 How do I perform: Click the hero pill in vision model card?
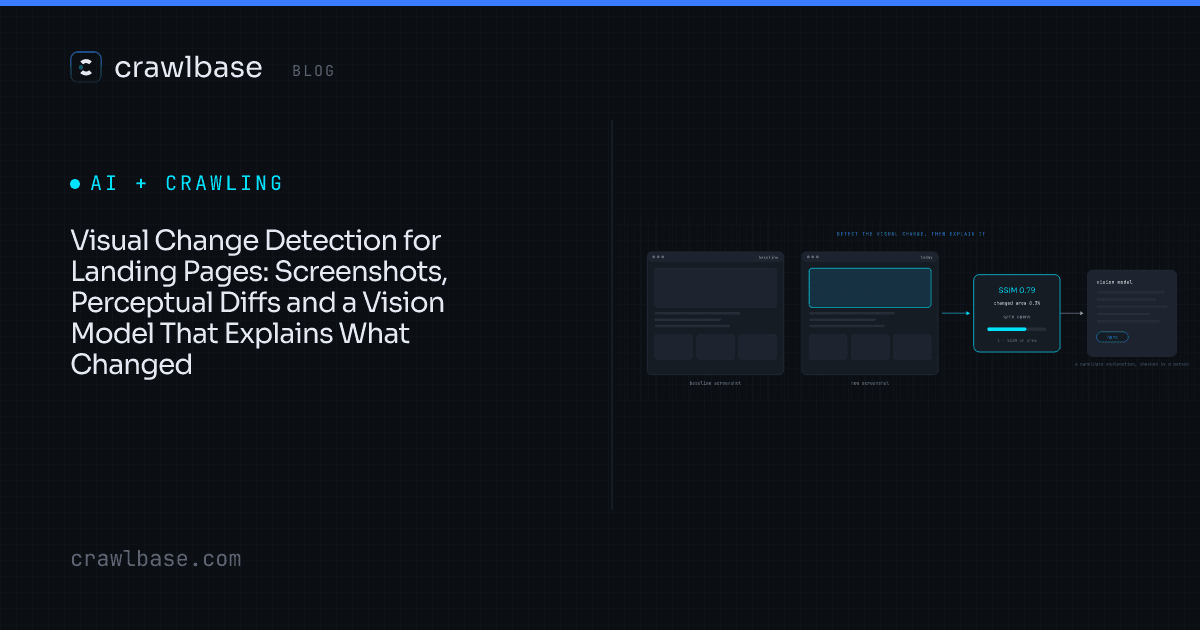click(x=1112, y=337)
